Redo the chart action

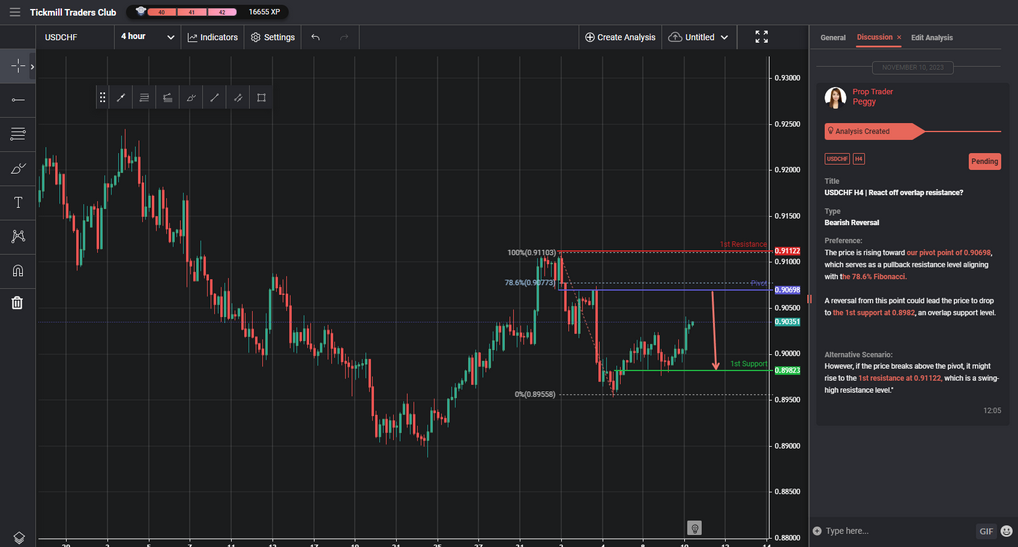(344, 38)
